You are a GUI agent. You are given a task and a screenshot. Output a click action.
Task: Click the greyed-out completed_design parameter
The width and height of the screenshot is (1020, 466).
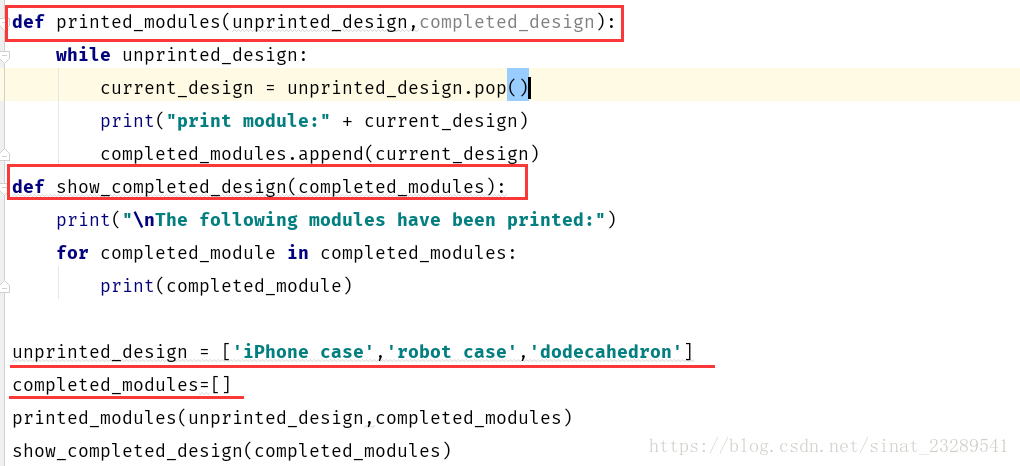coord(507,22)
